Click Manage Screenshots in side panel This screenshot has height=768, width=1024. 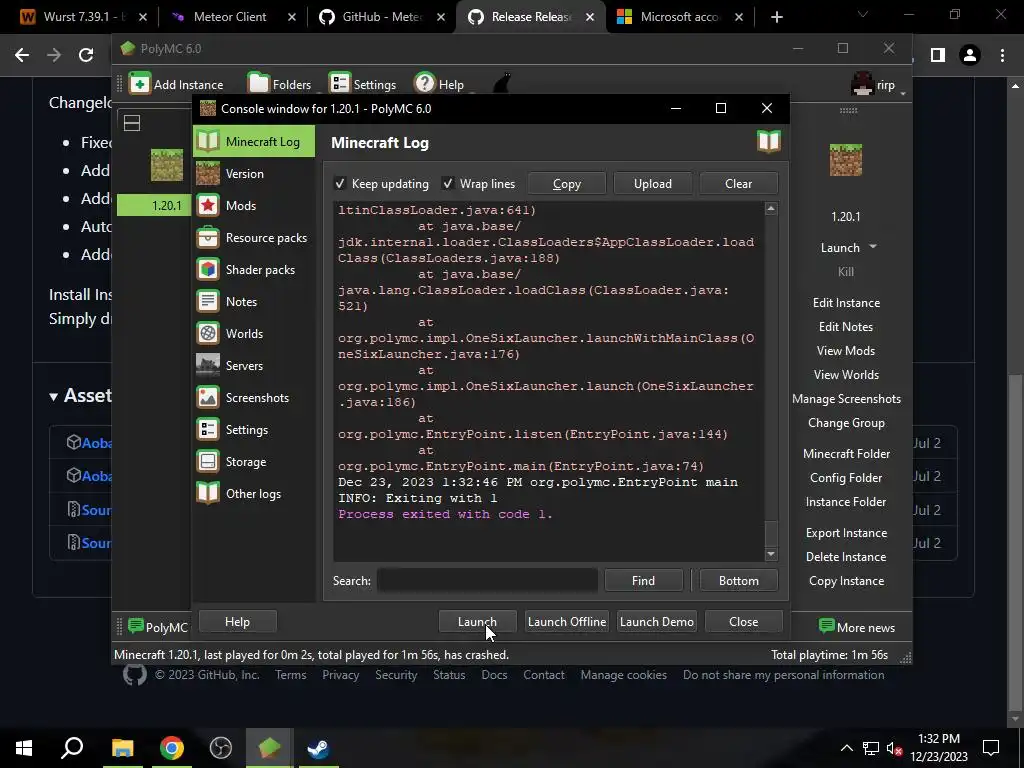[846, 399]
